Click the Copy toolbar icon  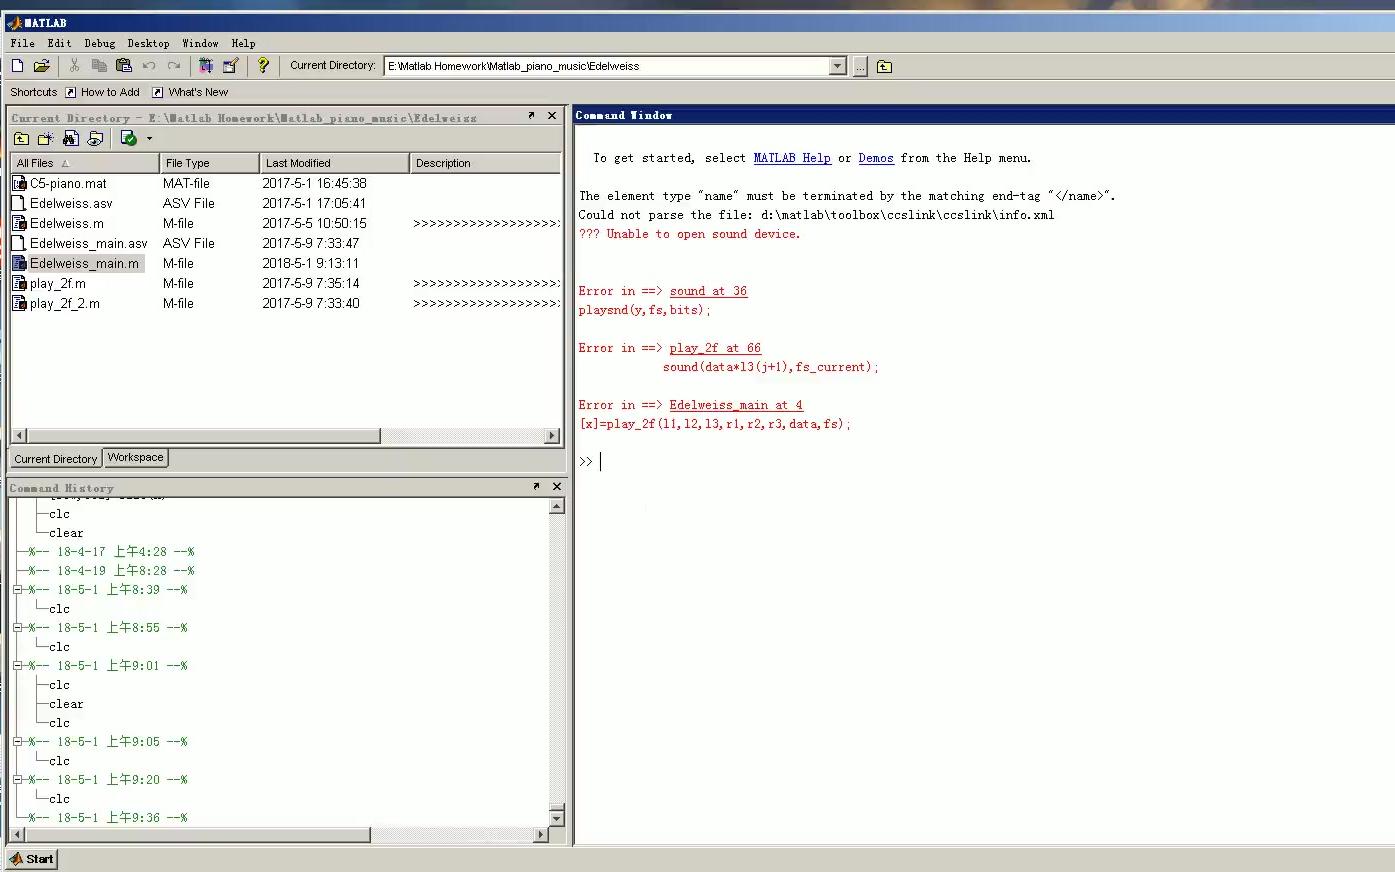99,66
